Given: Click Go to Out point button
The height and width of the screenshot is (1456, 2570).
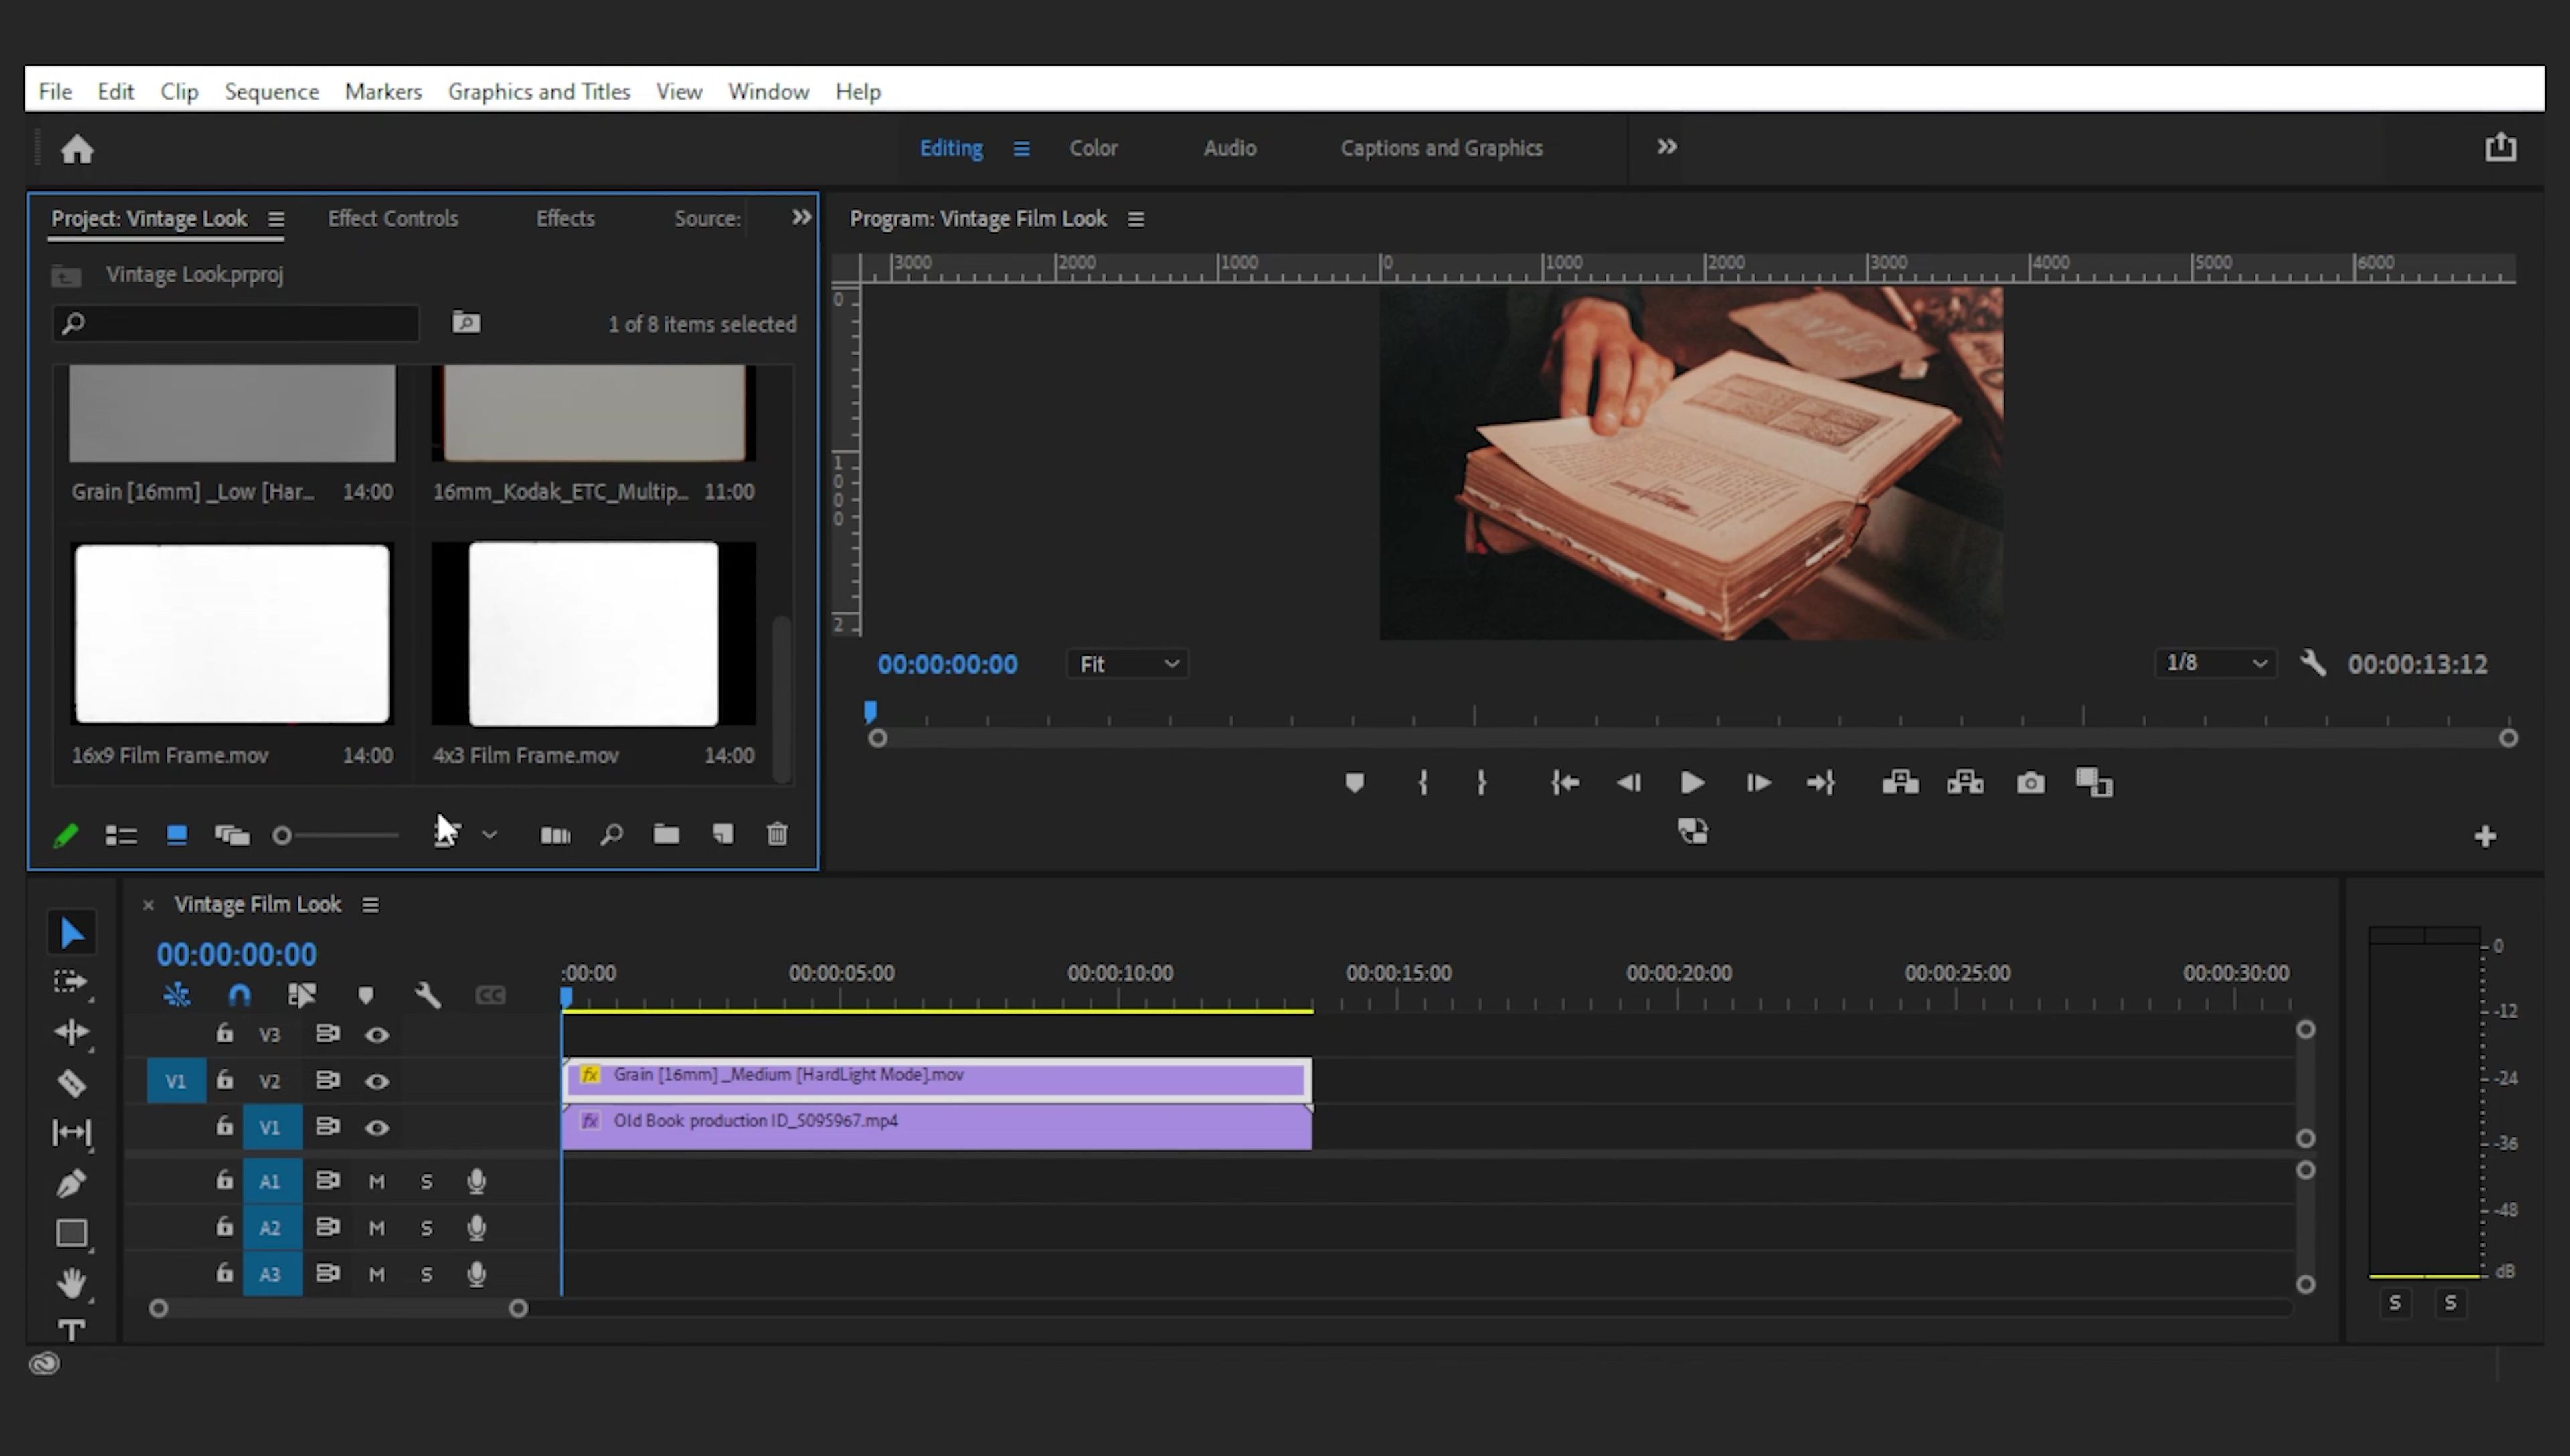Looking at the screenshot, I should coord(1821,783).
